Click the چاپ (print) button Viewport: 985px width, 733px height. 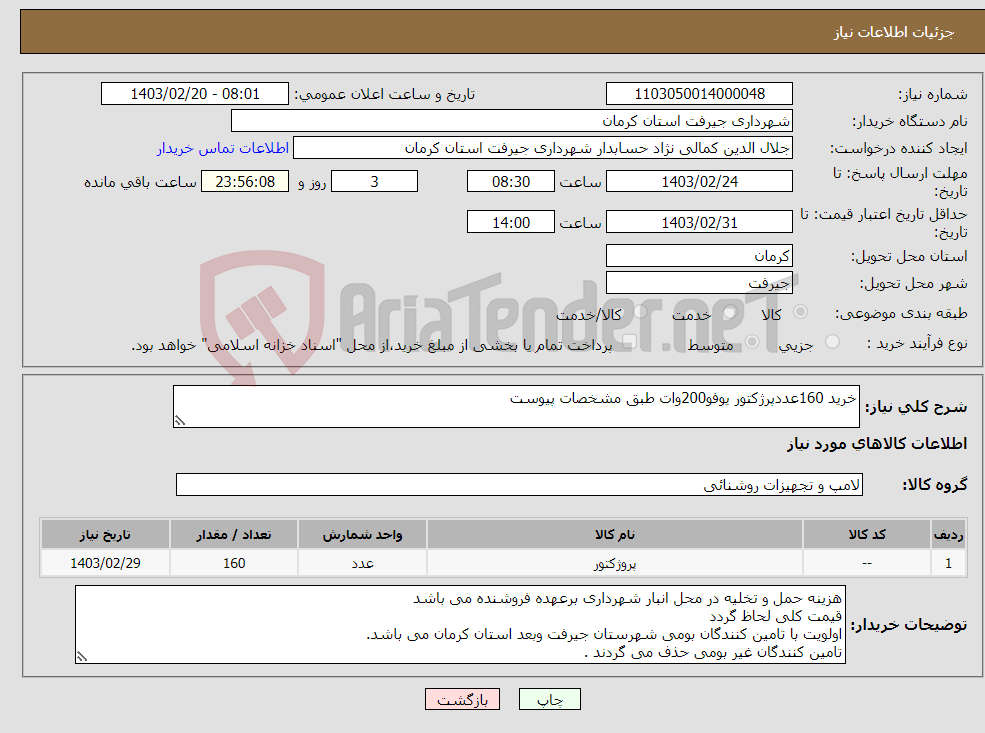[550, 699]
